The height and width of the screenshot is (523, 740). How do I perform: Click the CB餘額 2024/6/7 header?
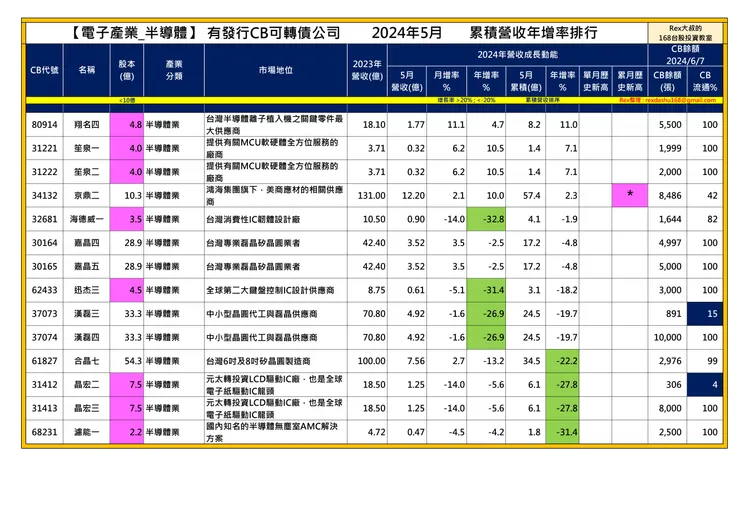click(x=685, y=55)
